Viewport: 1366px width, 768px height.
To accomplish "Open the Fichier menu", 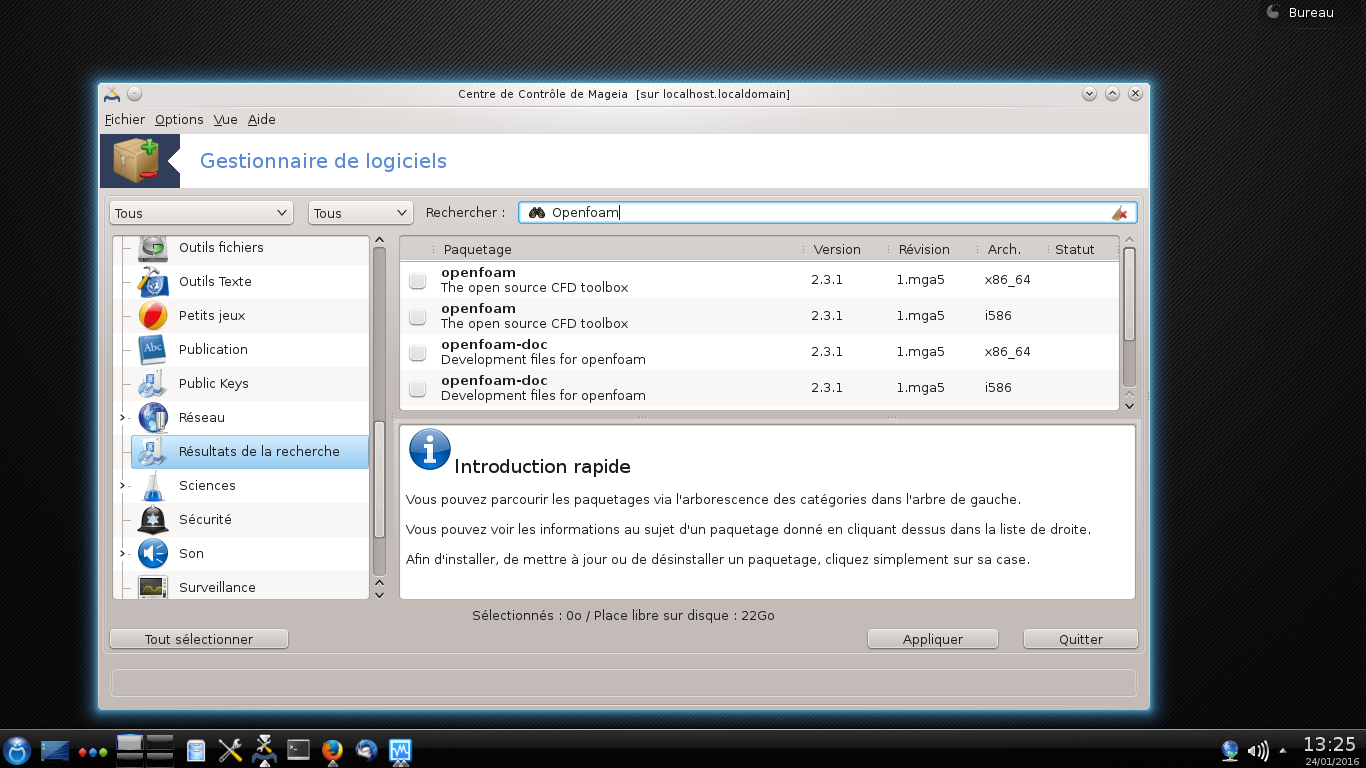I will [x=125, y=119].
